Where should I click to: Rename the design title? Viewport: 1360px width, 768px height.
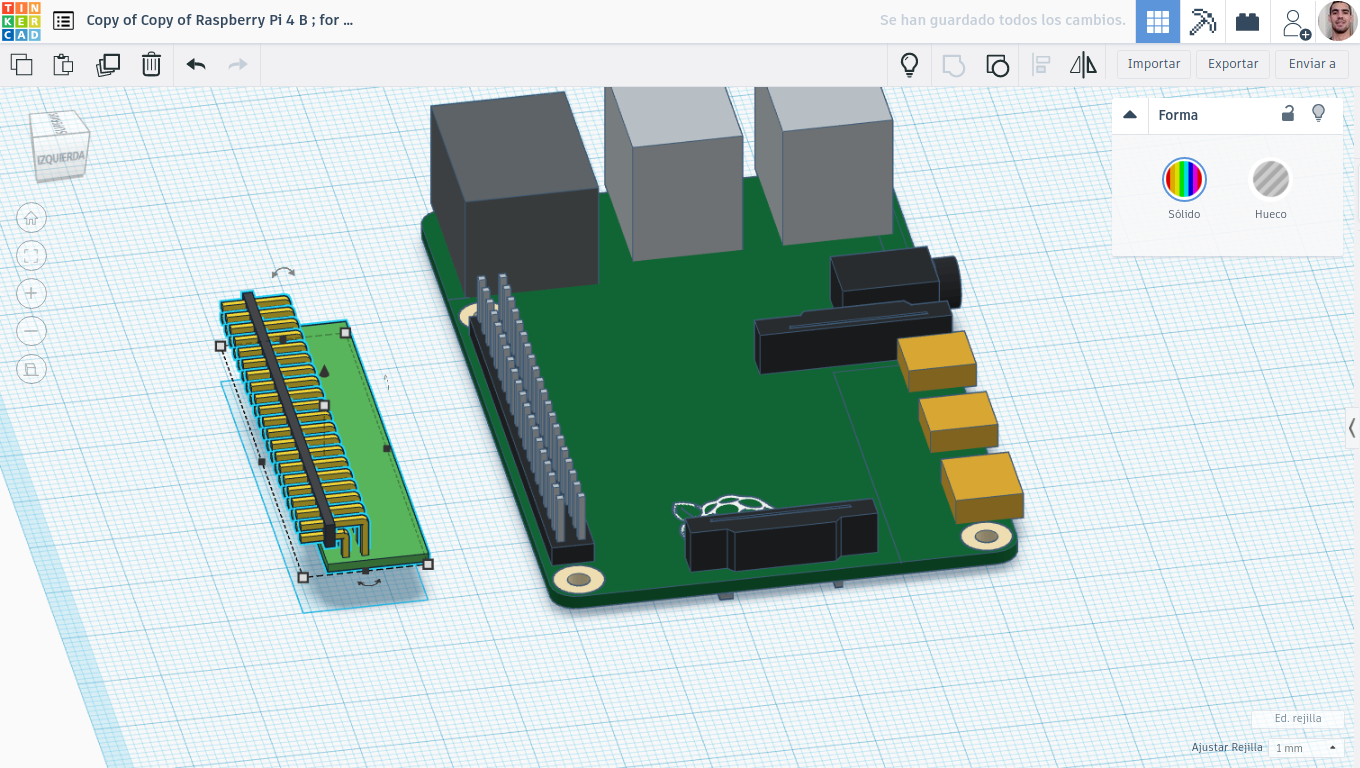point(219,20)
